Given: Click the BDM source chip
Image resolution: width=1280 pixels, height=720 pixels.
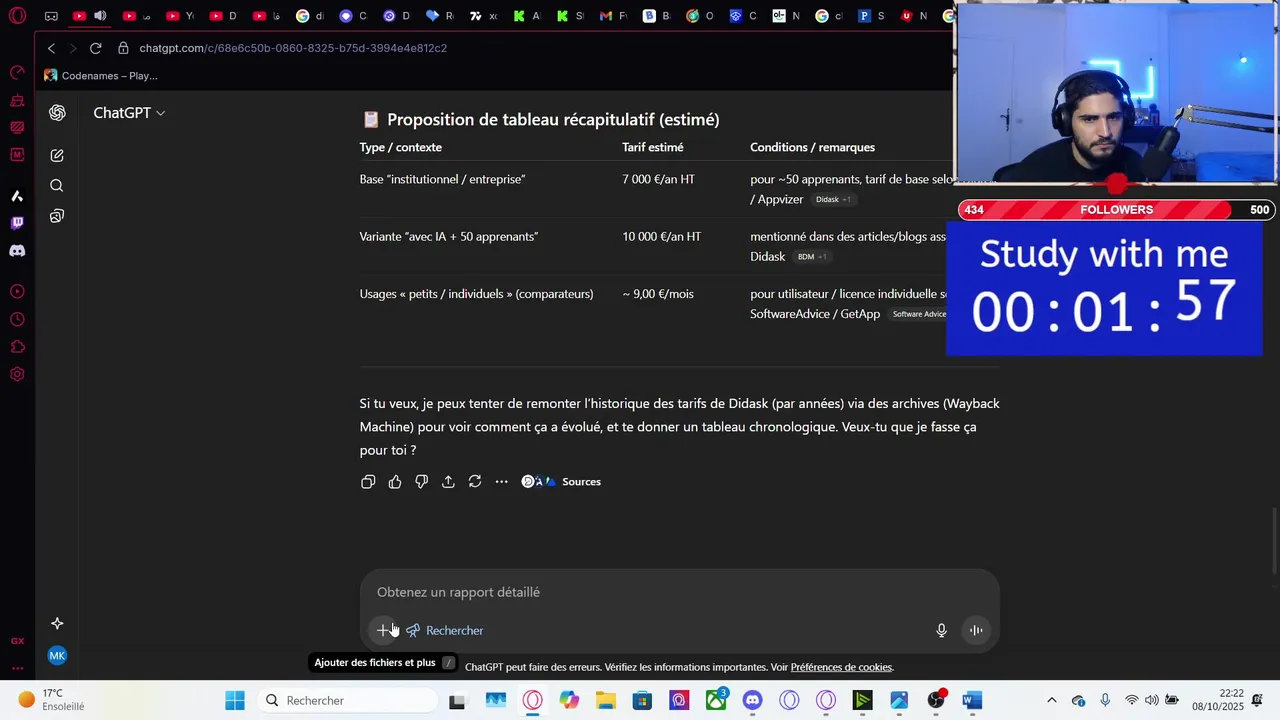Looking at the screenshot, I should click(811, 257).
